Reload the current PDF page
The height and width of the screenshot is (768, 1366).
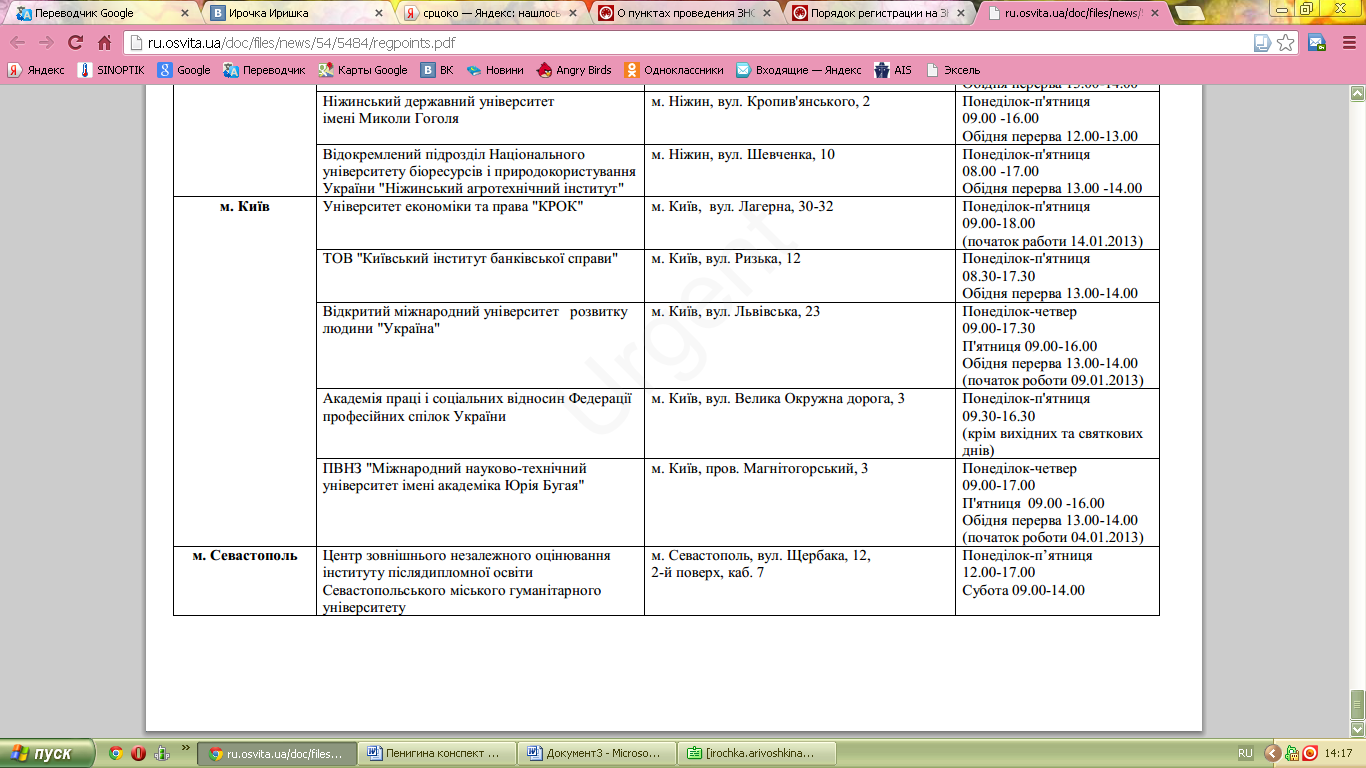coord(75,43)
